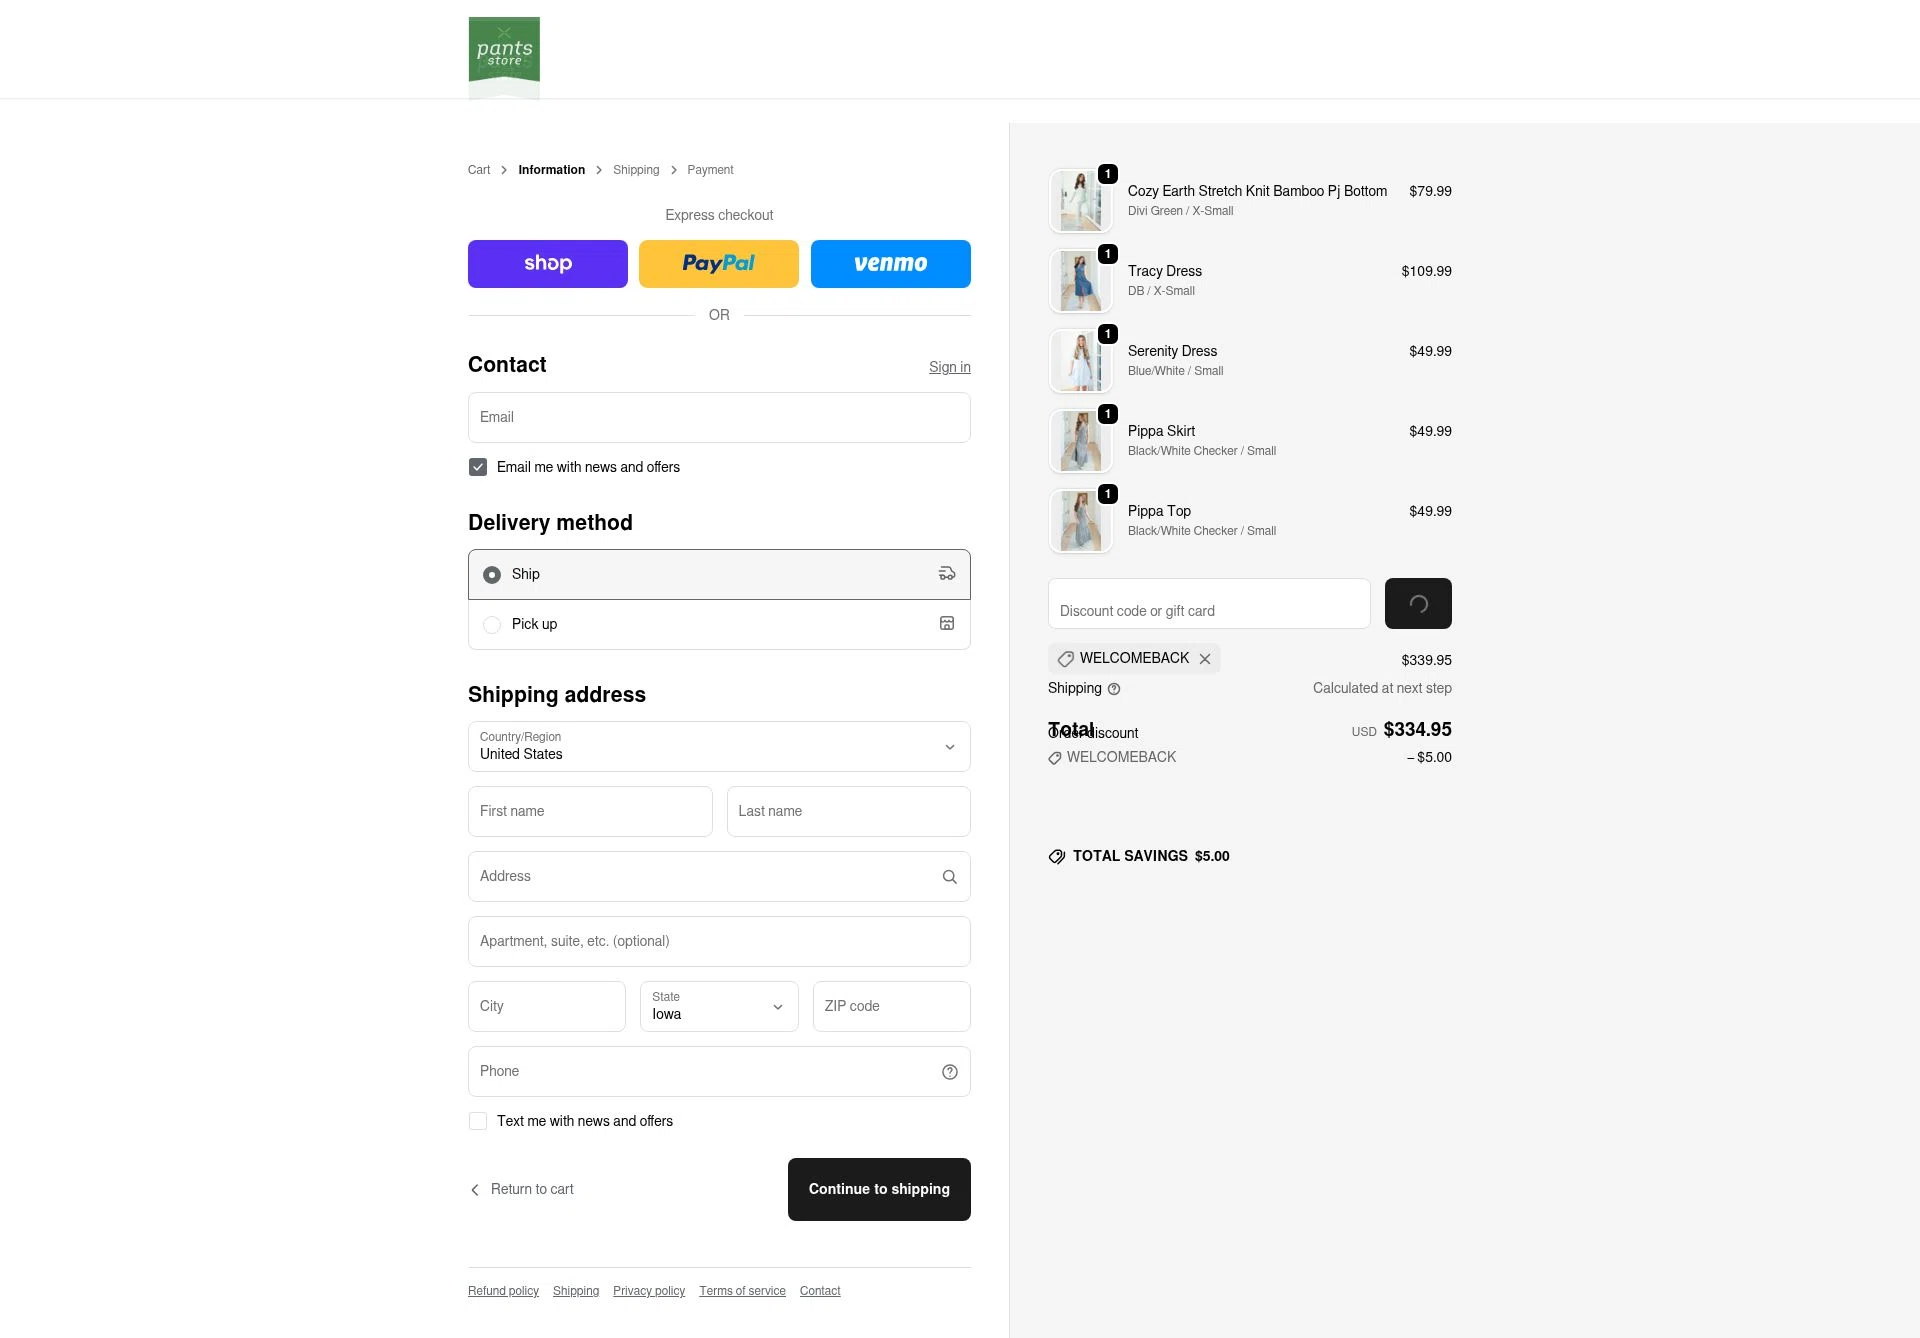Choose Venmo payment option
This screenshot has width=1920, height=1338.
pos(890,263)
